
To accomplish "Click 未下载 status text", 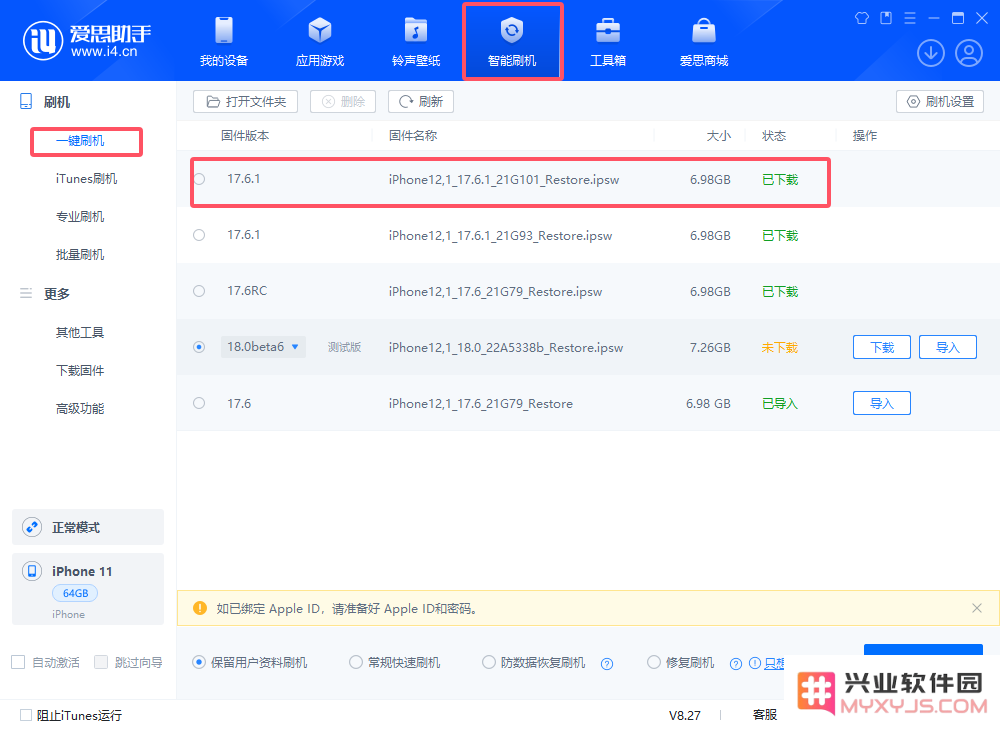I will click(x=780, y=347).
